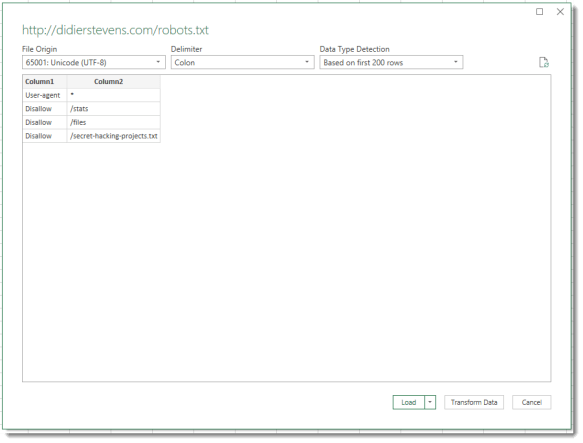Click the Disallow cell beside /files
This screenshot has height=443, width=583.
45,122
